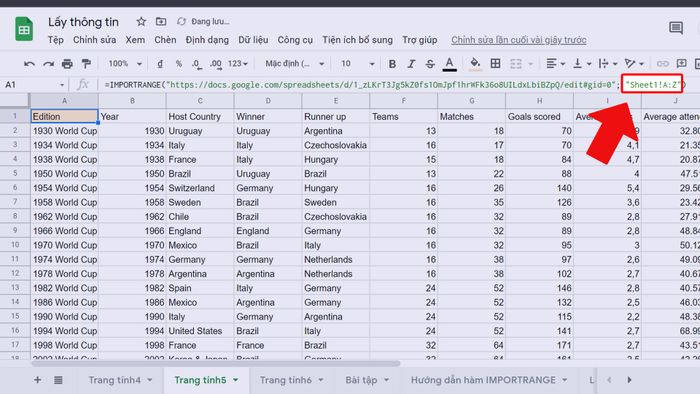Open the horizontal align dropdown
Screen dimensions: 700x394
555,64
